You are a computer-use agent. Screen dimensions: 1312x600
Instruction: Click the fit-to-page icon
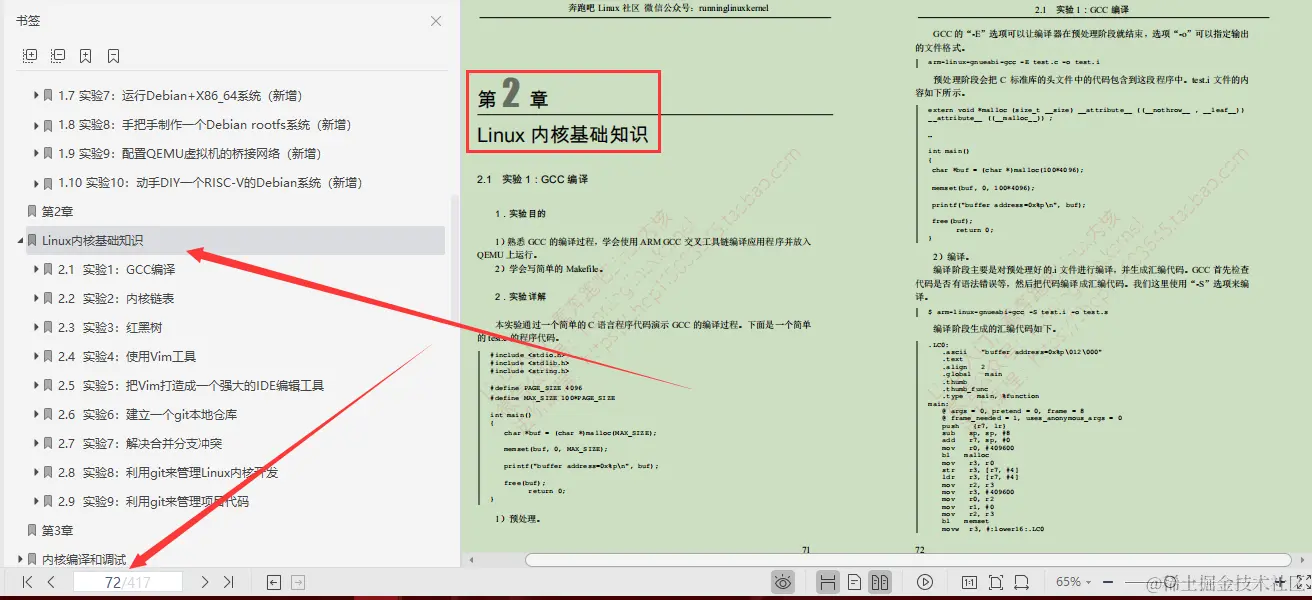(995, 581)
